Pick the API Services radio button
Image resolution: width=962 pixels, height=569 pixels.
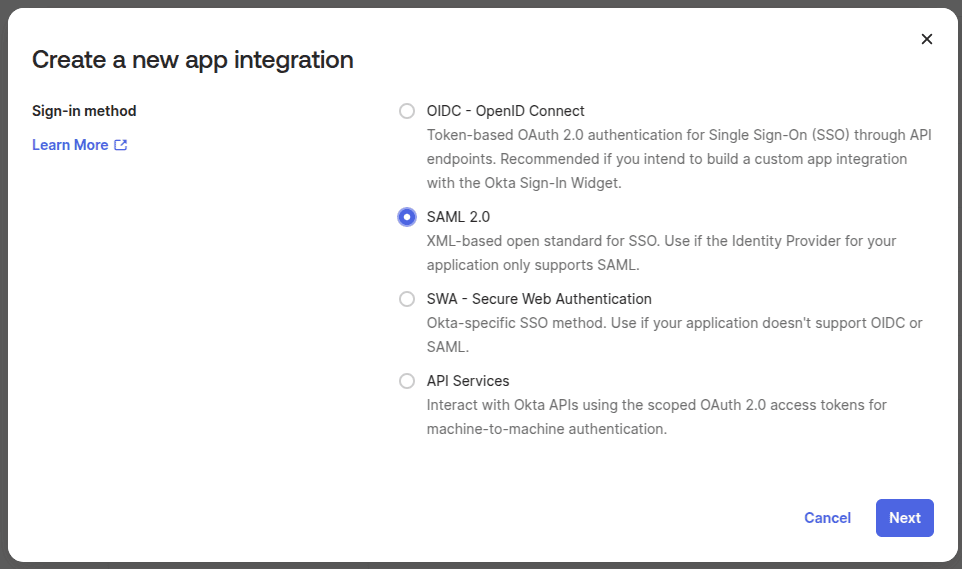407,381
